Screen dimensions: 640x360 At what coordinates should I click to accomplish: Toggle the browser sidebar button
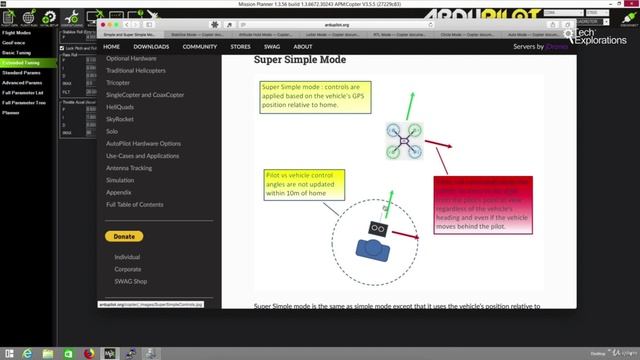[x=149, y=25]
